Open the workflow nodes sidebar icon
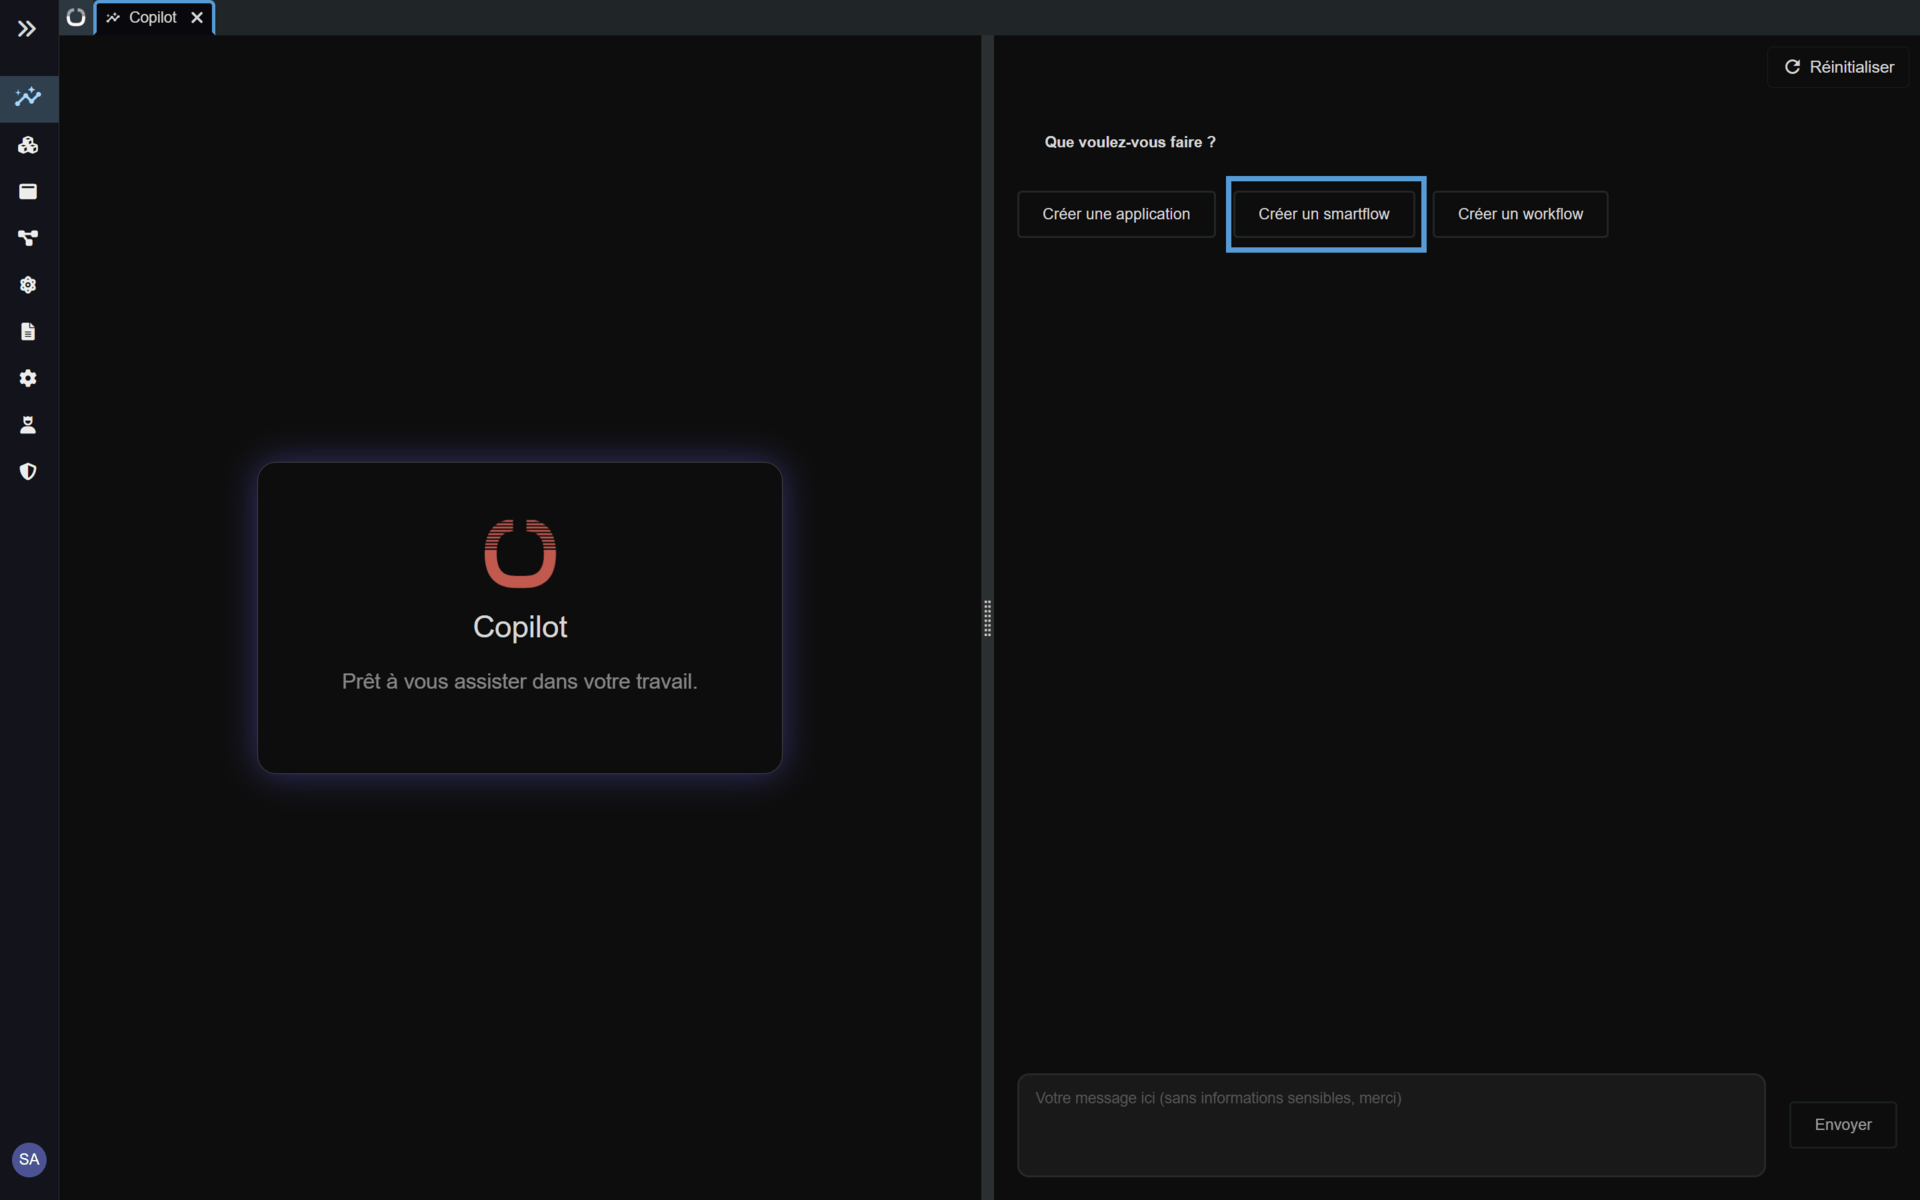 [x=28, y=238]
